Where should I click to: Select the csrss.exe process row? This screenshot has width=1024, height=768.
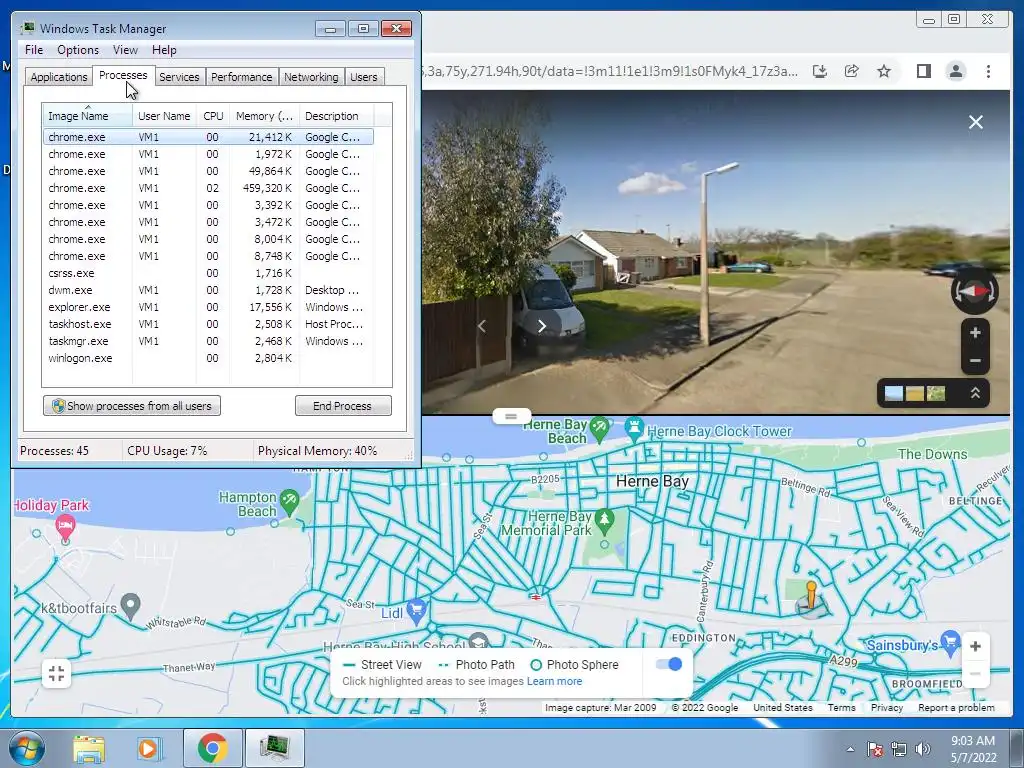(x=208, y=273)
